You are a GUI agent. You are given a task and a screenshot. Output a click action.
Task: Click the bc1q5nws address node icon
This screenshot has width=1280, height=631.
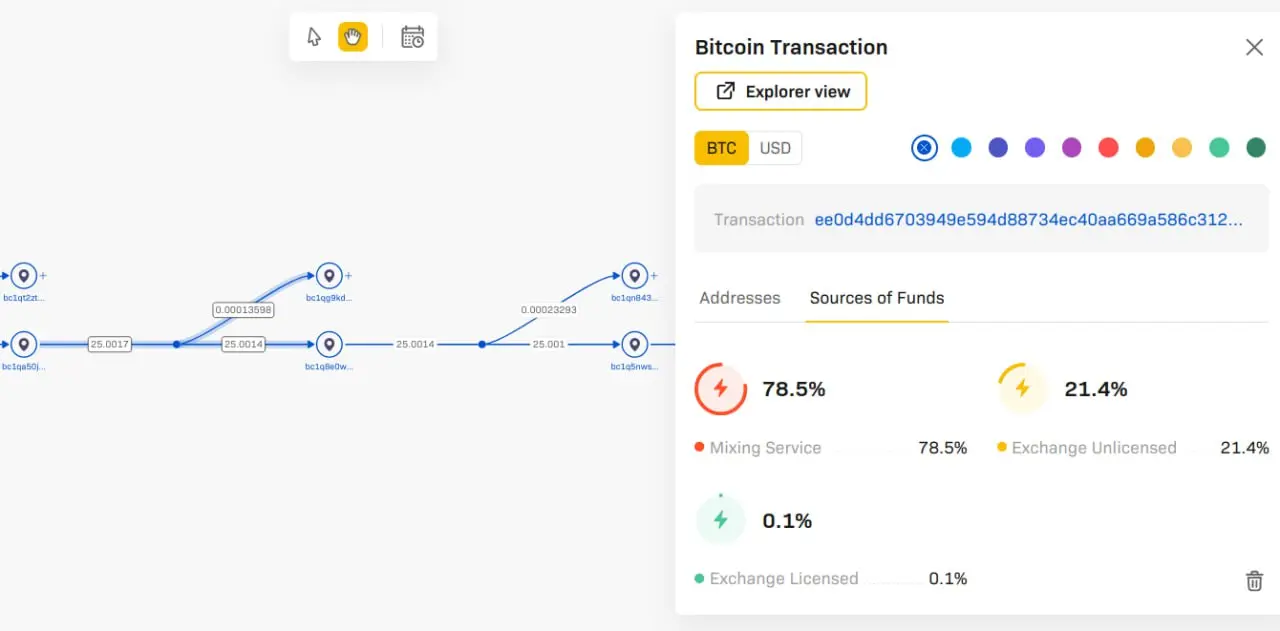point(634,345)
